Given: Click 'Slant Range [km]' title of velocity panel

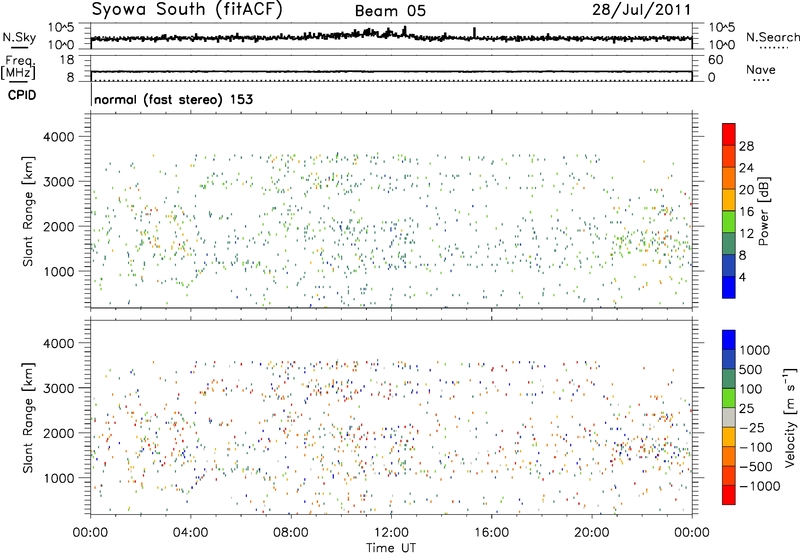Looking at the screenshot, I should pos(29,417).
